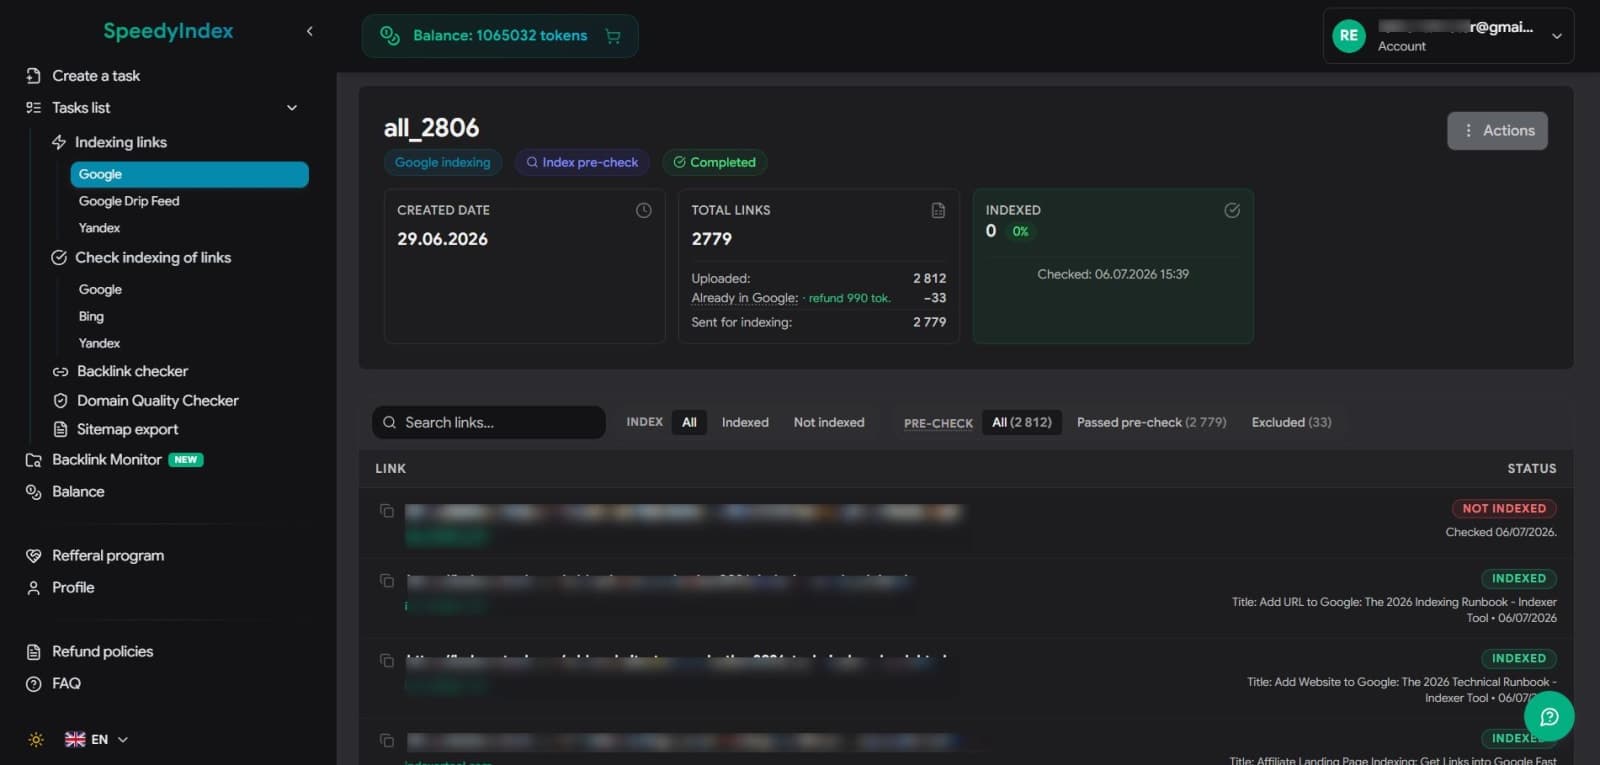Open Backlink Monitor page
This screenshot has height=765, width=1600.
[x=106, y=459]
